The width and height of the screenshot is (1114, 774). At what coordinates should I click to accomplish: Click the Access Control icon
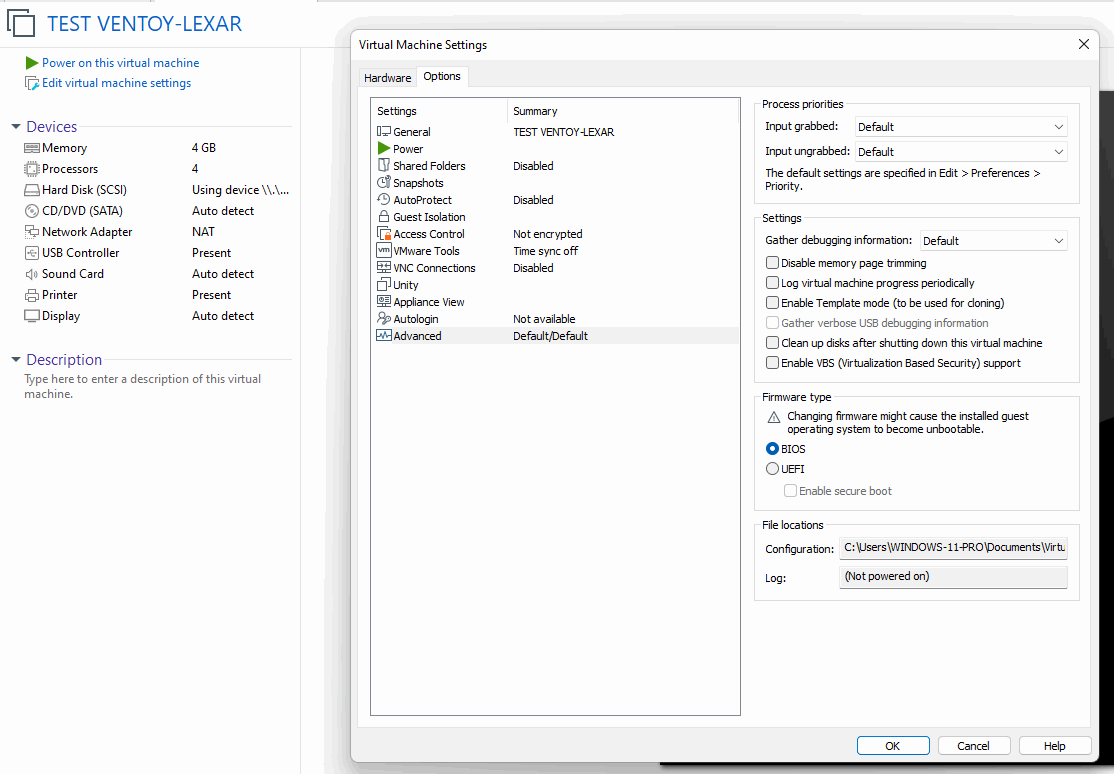[384, 234]
